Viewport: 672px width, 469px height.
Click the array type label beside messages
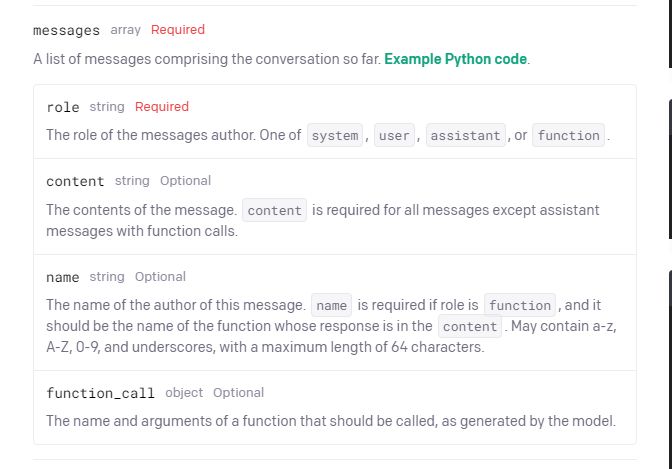point(125,30)
